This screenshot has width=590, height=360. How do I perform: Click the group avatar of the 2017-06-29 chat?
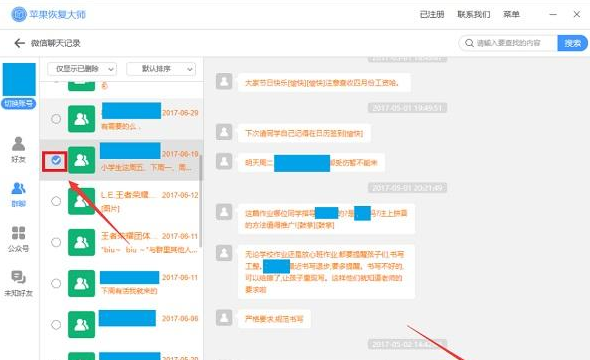pyautogui.click(x=81, y=119)
